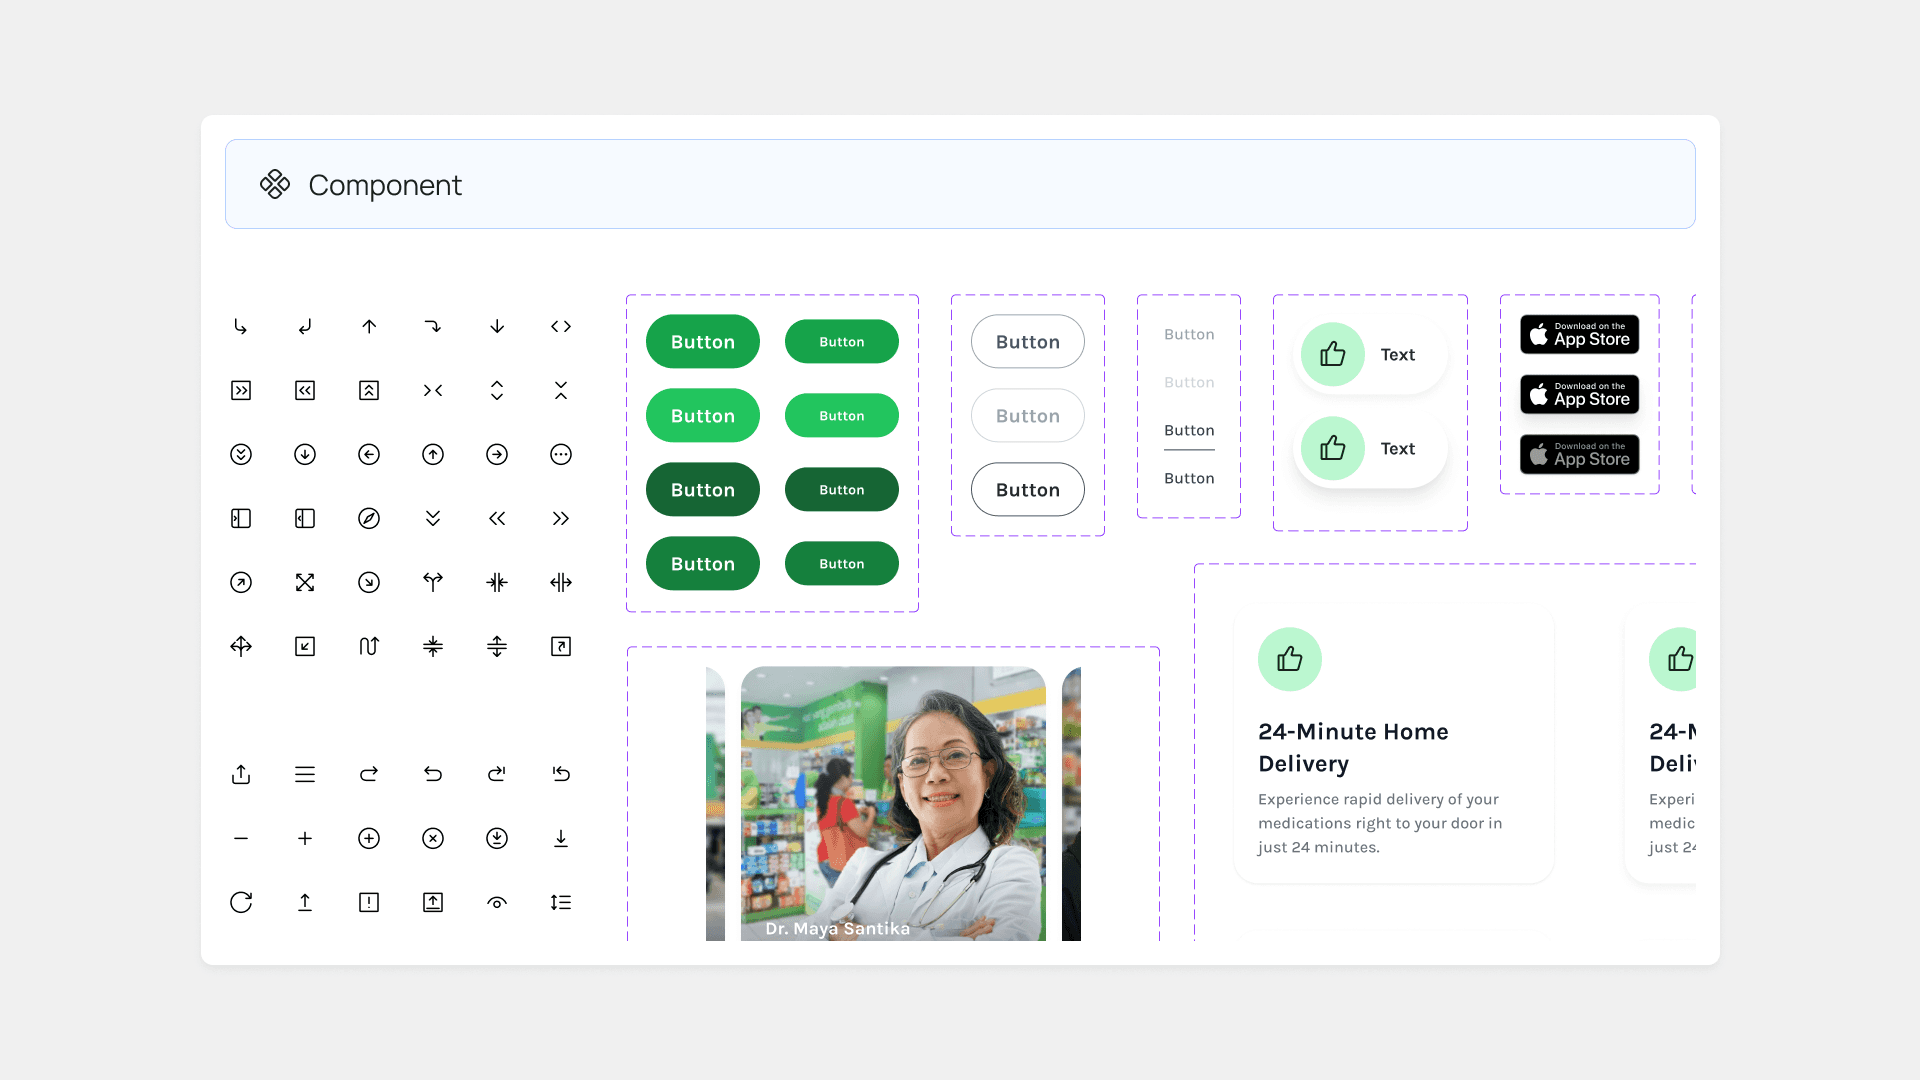Click the dark-outlined Button at bottom

tap(1027, 490)
